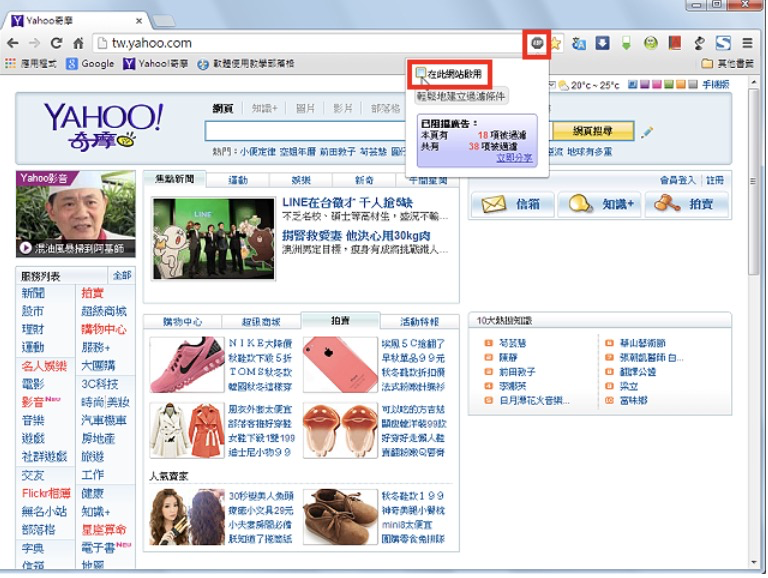Play the Yahoo影音 video thumbnail
The image size is (768, 578).
[x=76, y=214]
